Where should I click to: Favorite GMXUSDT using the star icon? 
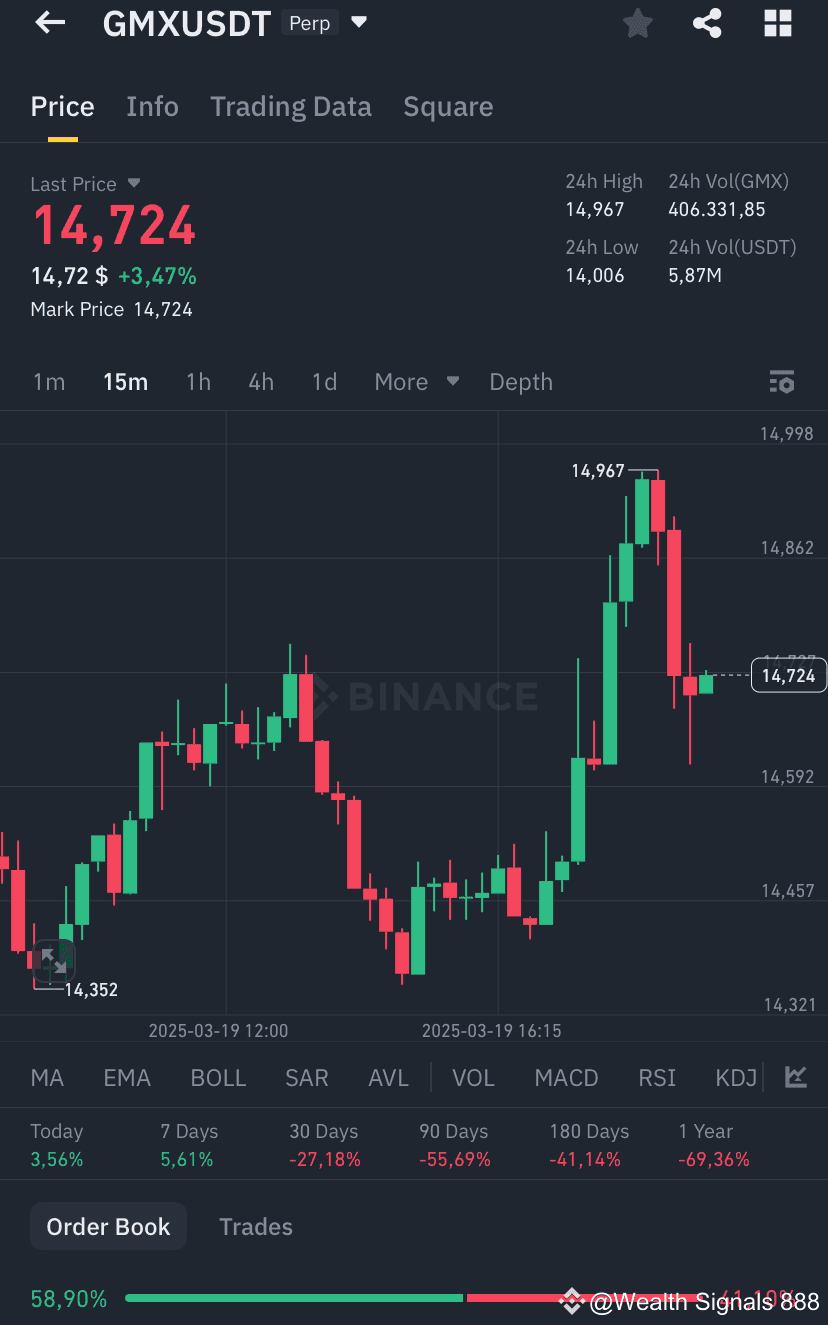pyautogui.click(x=637, y=23)
